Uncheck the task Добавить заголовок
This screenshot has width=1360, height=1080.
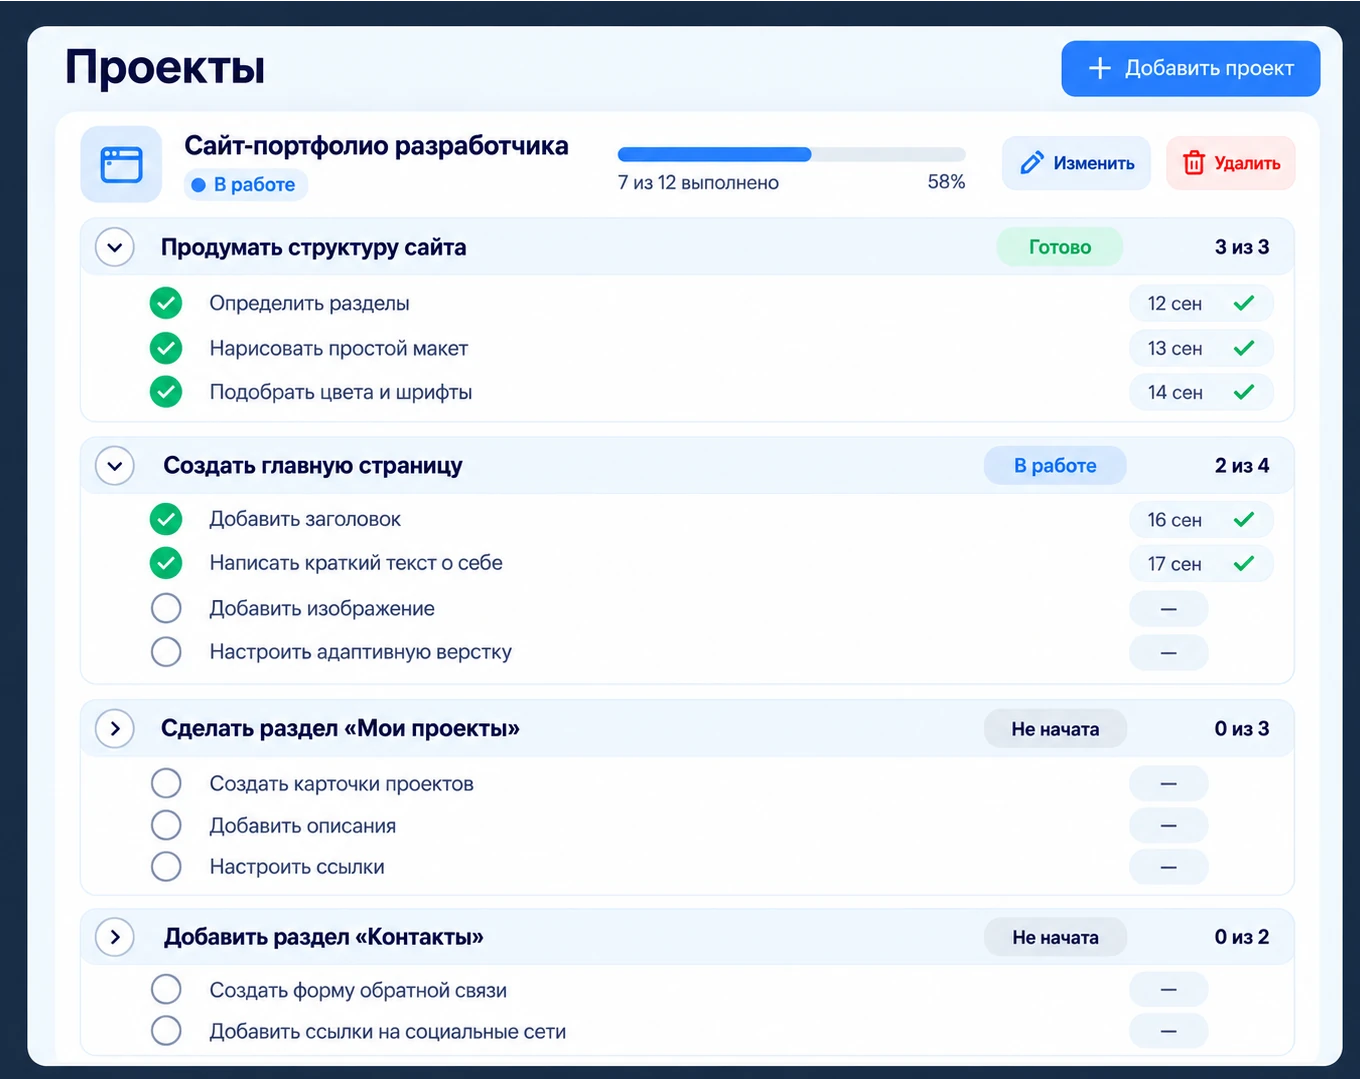tap(166, 519)
